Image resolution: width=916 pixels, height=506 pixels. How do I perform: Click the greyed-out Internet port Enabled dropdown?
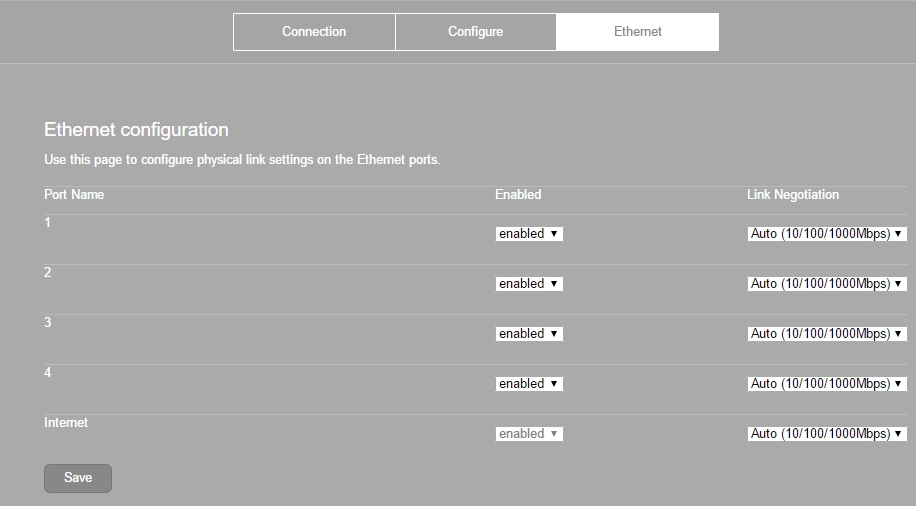529,434
